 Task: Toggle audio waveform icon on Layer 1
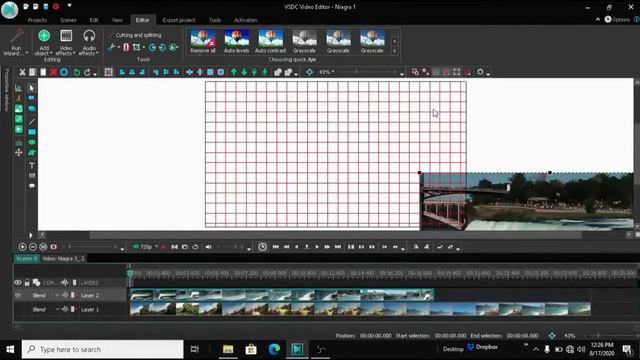click(x=64, y=309)
